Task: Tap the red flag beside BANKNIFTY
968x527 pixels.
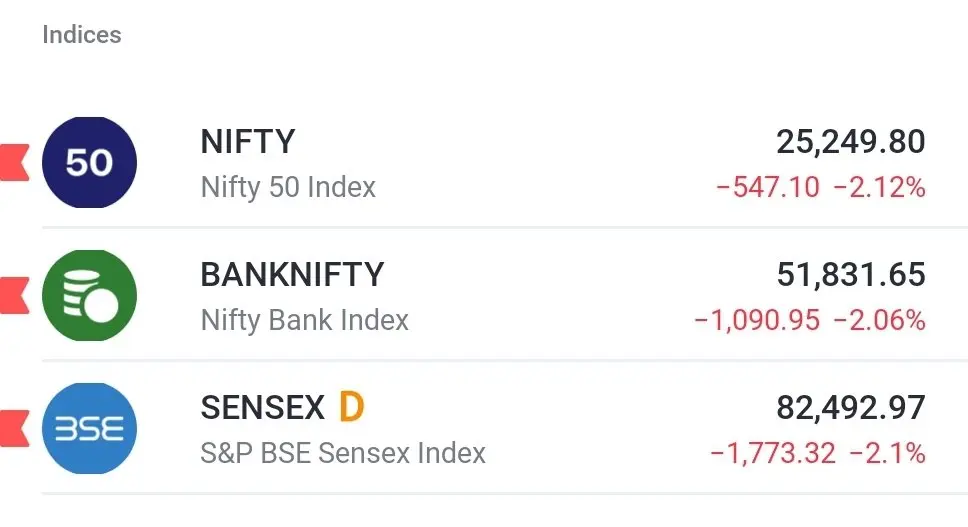Action: point(14,296)
